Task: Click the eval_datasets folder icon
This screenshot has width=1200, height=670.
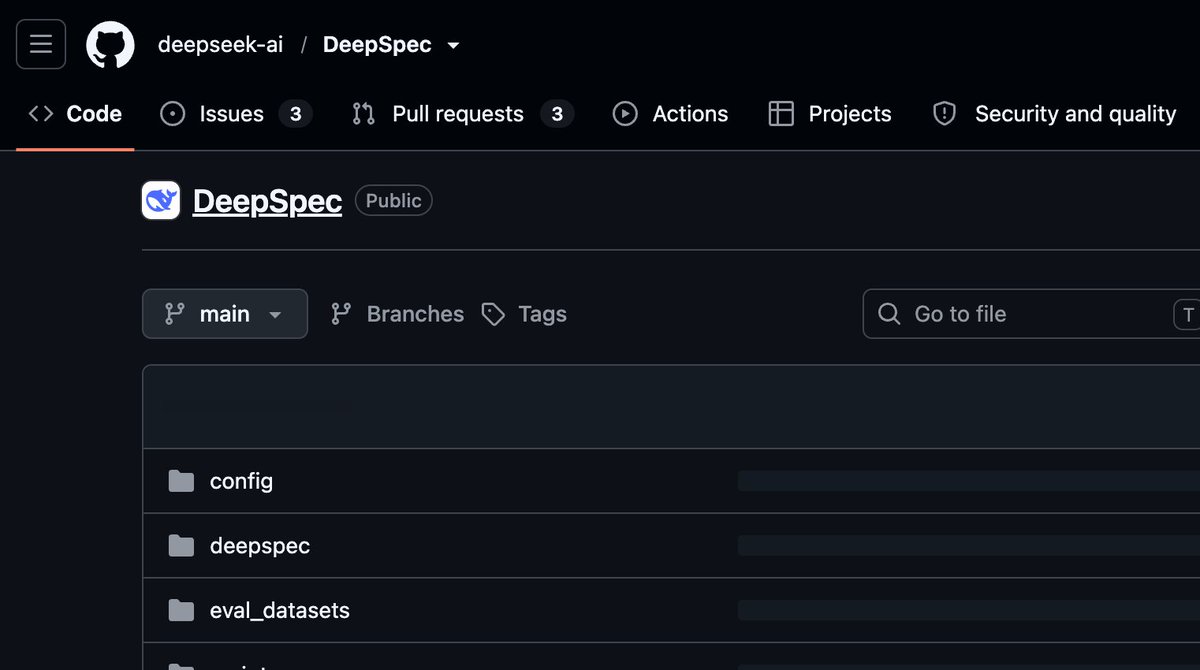Action: pos(181,610)
